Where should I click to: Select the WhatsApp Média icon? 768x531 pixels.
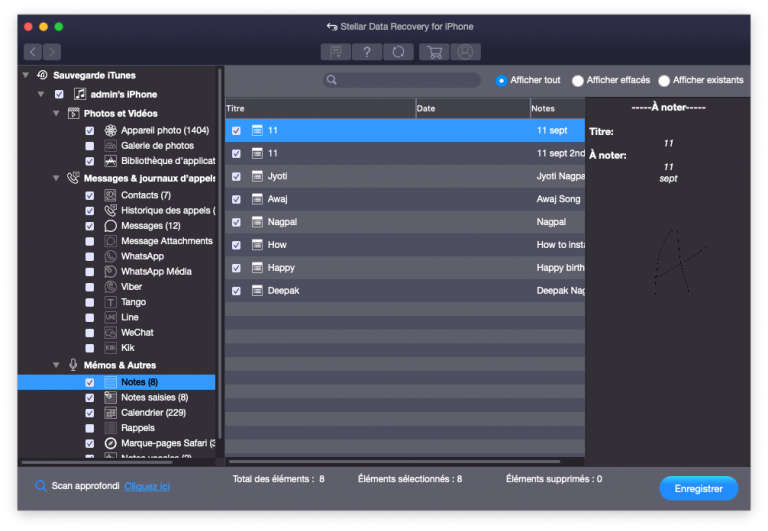coord(111,271)
